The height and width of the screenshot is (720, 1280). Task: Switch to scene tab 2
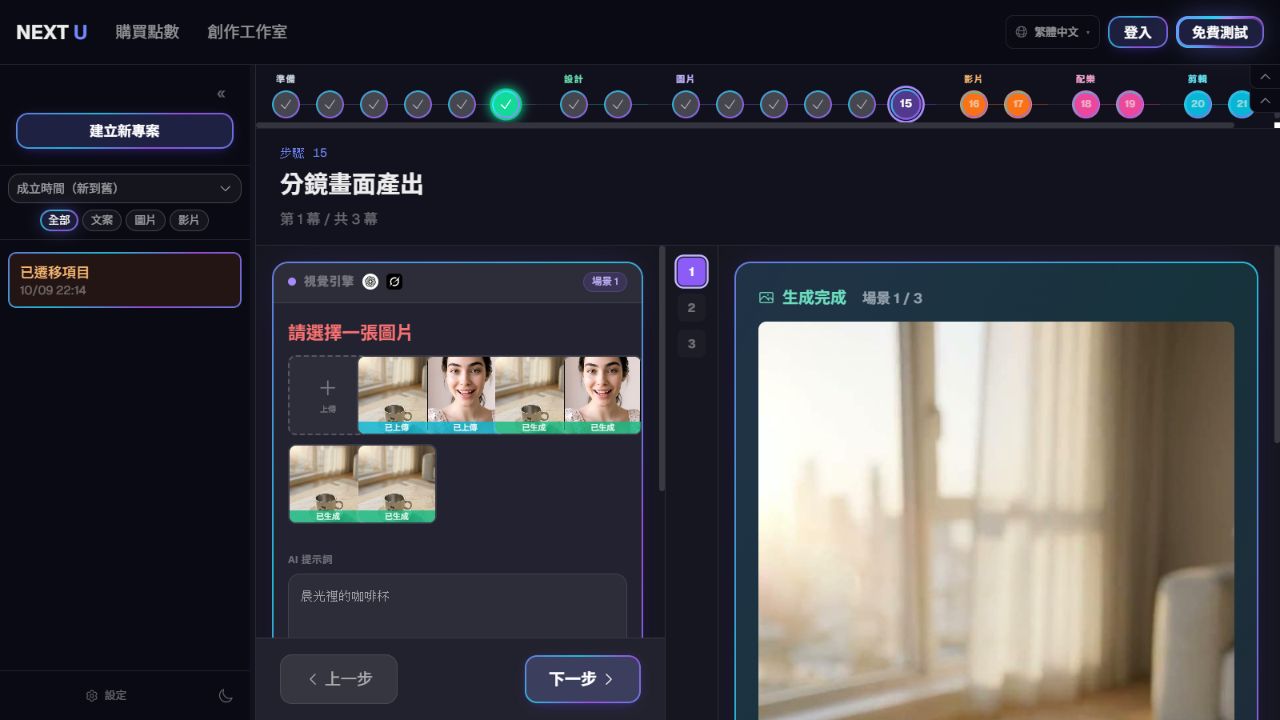(x=691, y=308)
